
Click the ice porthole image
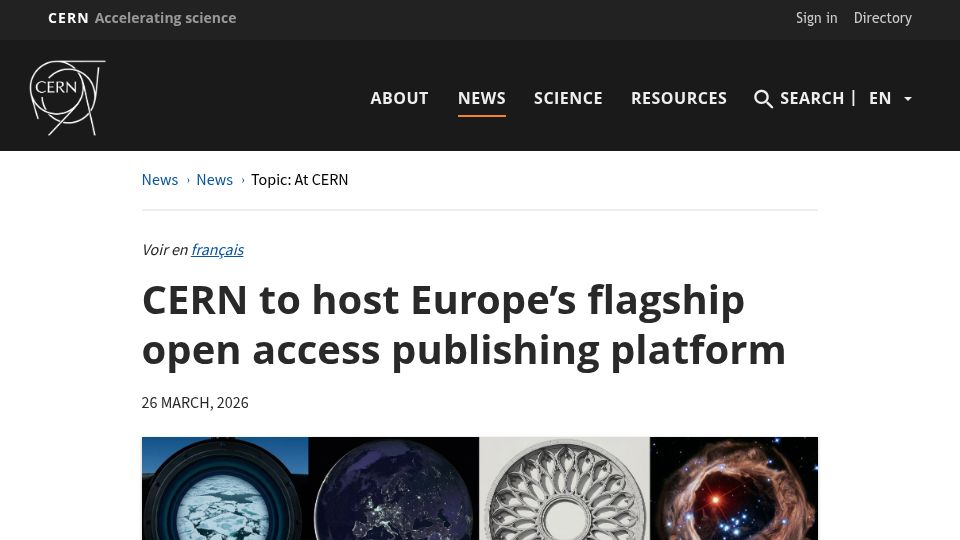[225, 489]
